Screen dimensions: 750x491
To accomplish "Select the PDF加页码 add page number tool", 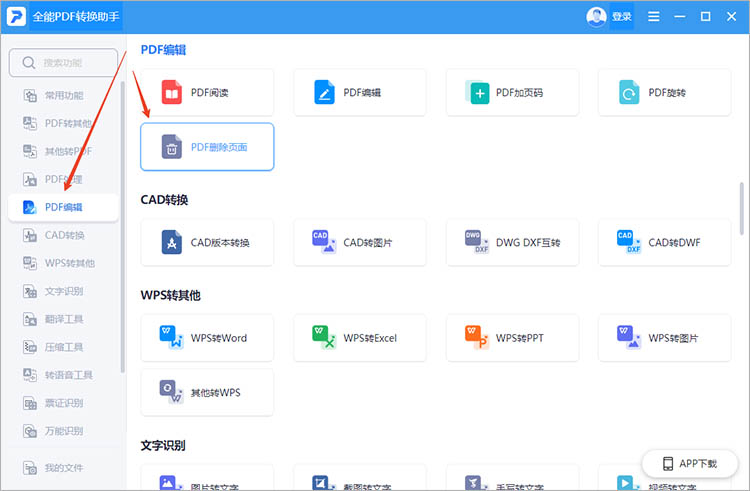I will (x=512, y=92).
